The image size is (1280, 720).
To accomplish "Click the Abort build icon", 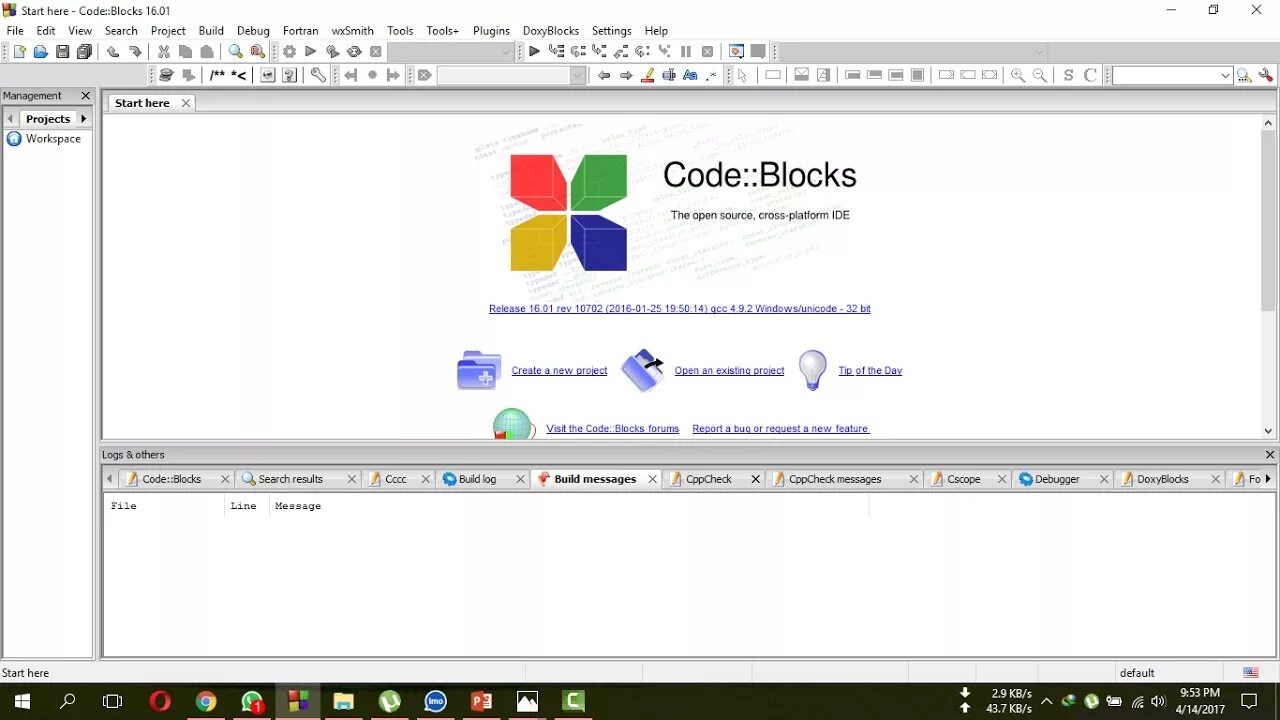I will [376, 52].
